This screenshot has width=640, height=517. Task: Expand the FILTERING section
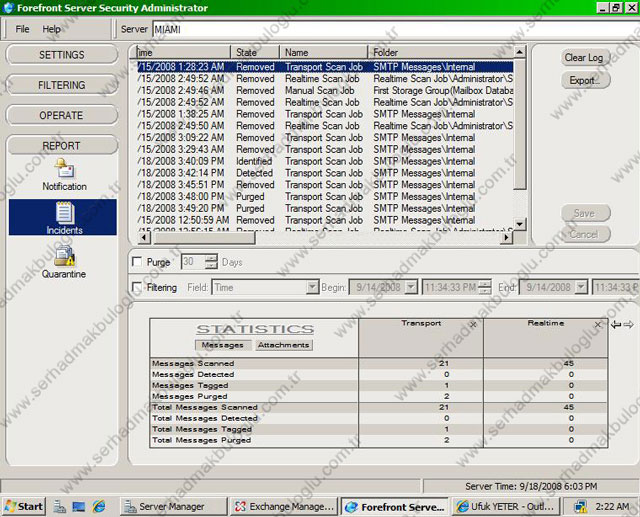click(62, 85)
